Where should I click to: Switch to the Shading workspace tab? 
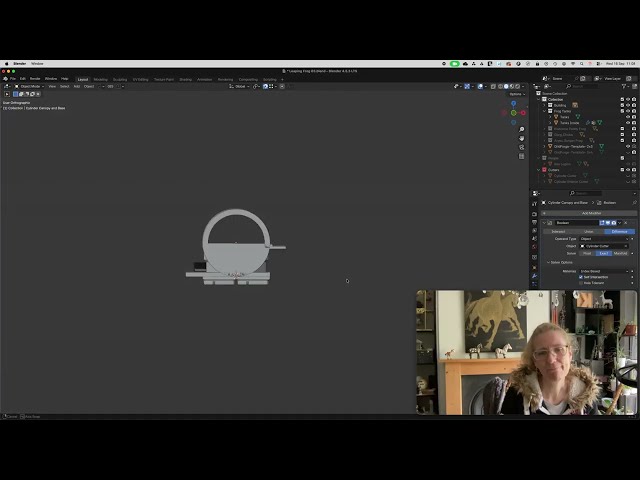tap(186, 80)
